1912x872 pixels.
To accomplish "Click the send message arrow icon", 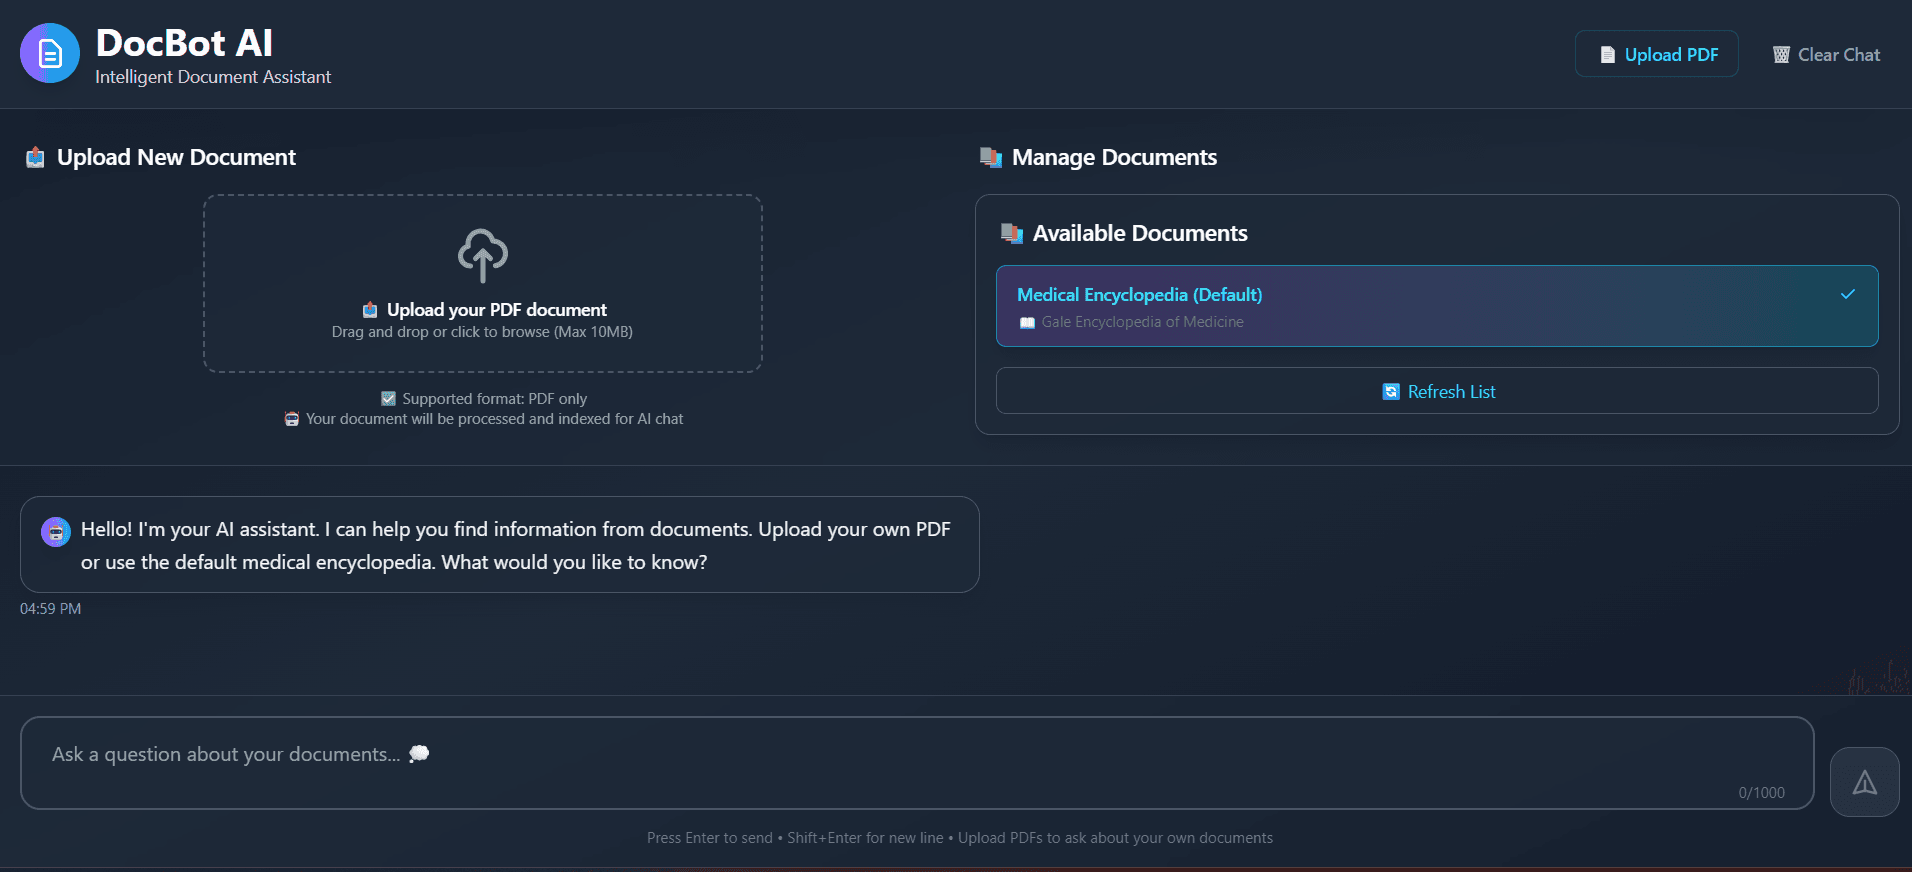I will coord(1864,782).
